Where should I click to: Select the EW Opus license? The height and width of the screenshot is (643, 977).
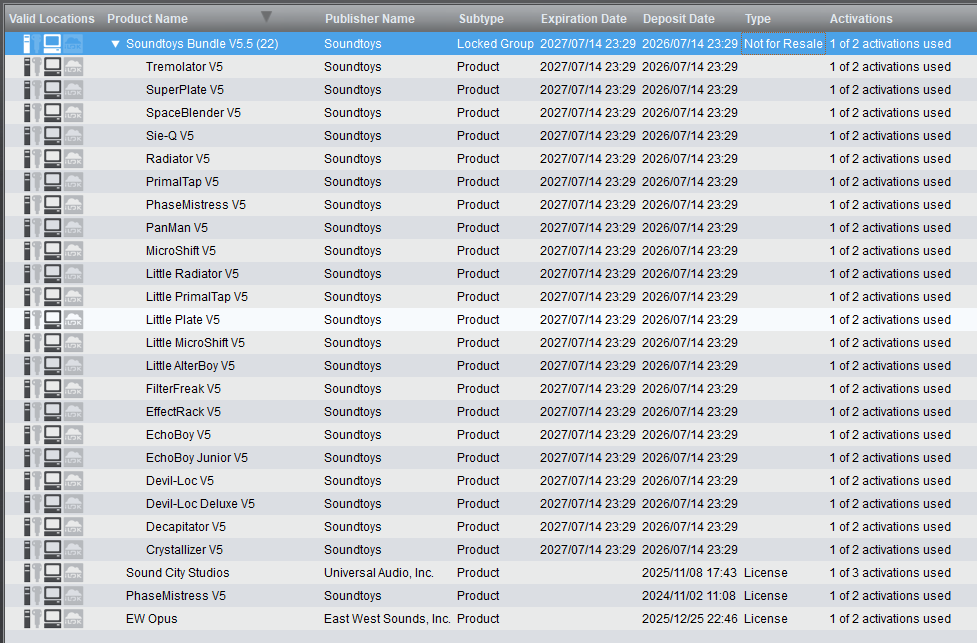[491, 620]
